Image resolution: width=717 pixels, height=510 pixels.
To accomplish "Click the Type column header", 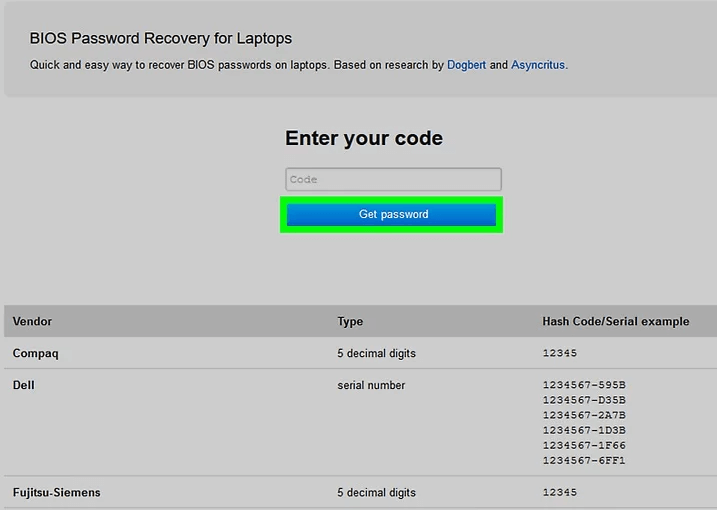I will [350, 322].
